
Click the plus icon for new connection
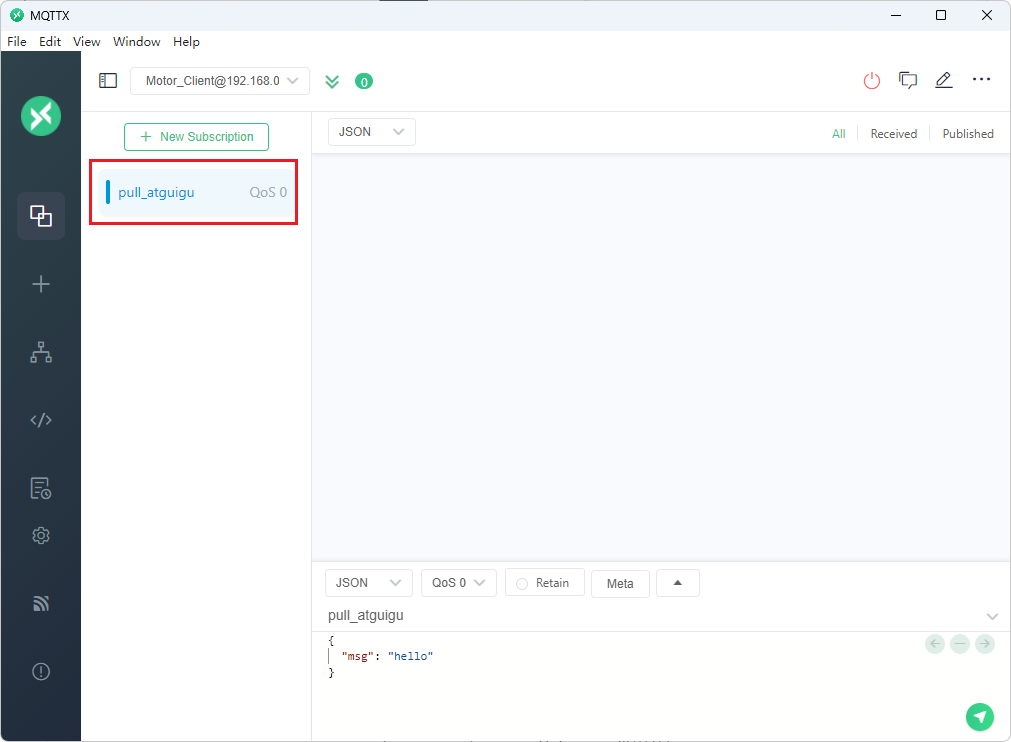point(41,284)
